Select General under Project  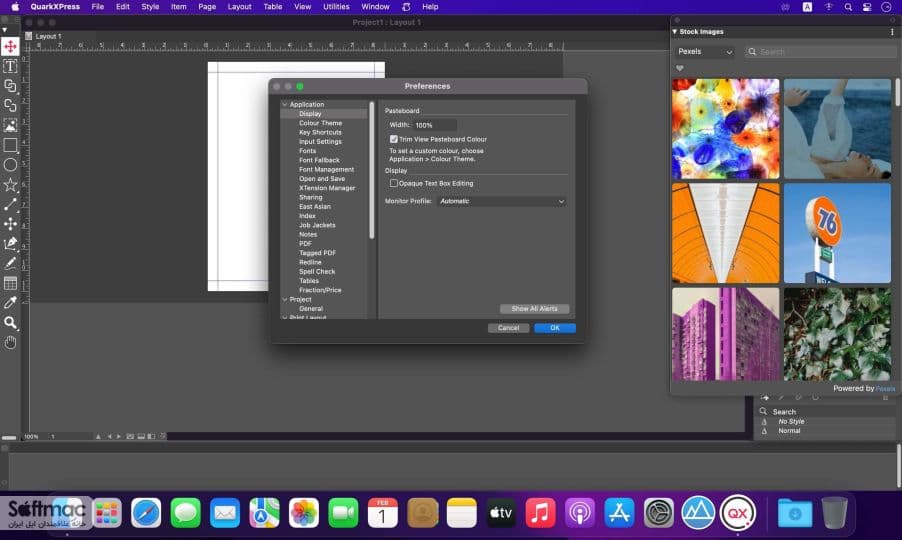pos(311,309)
